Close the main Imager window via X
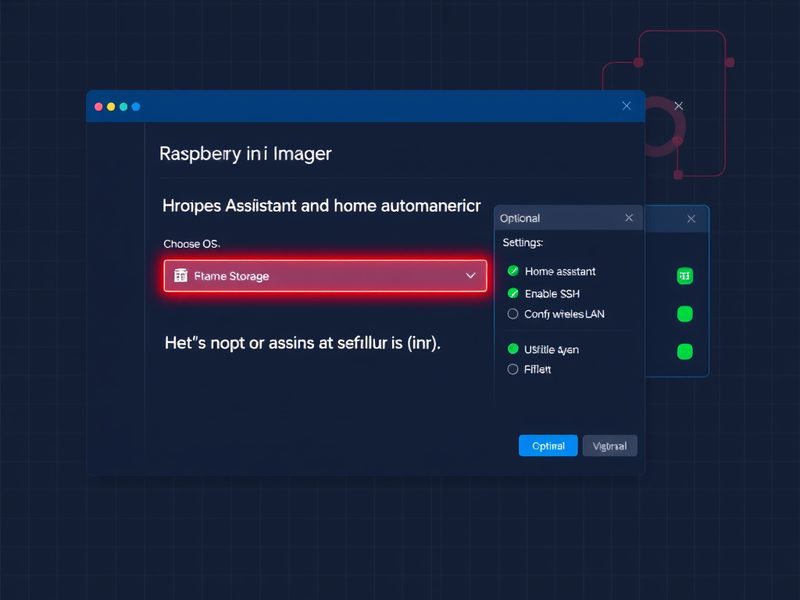The image size is (800, 600). click(x=627, y=106)
